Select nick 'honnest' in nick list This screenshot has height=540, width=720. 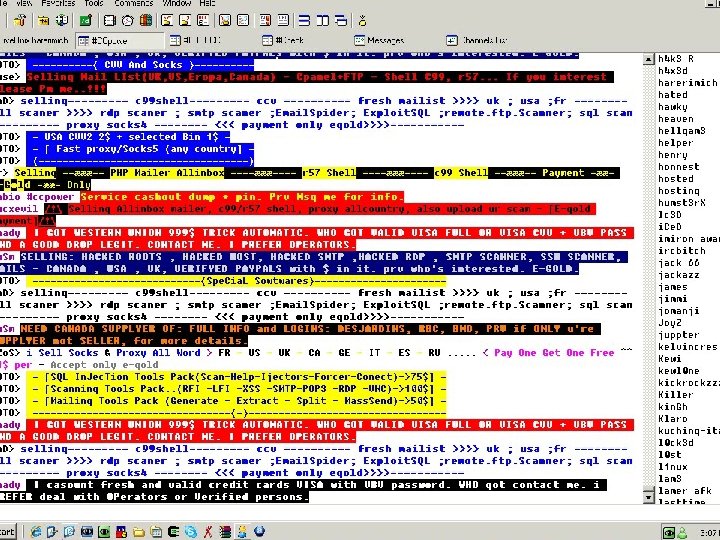(679, 167)
